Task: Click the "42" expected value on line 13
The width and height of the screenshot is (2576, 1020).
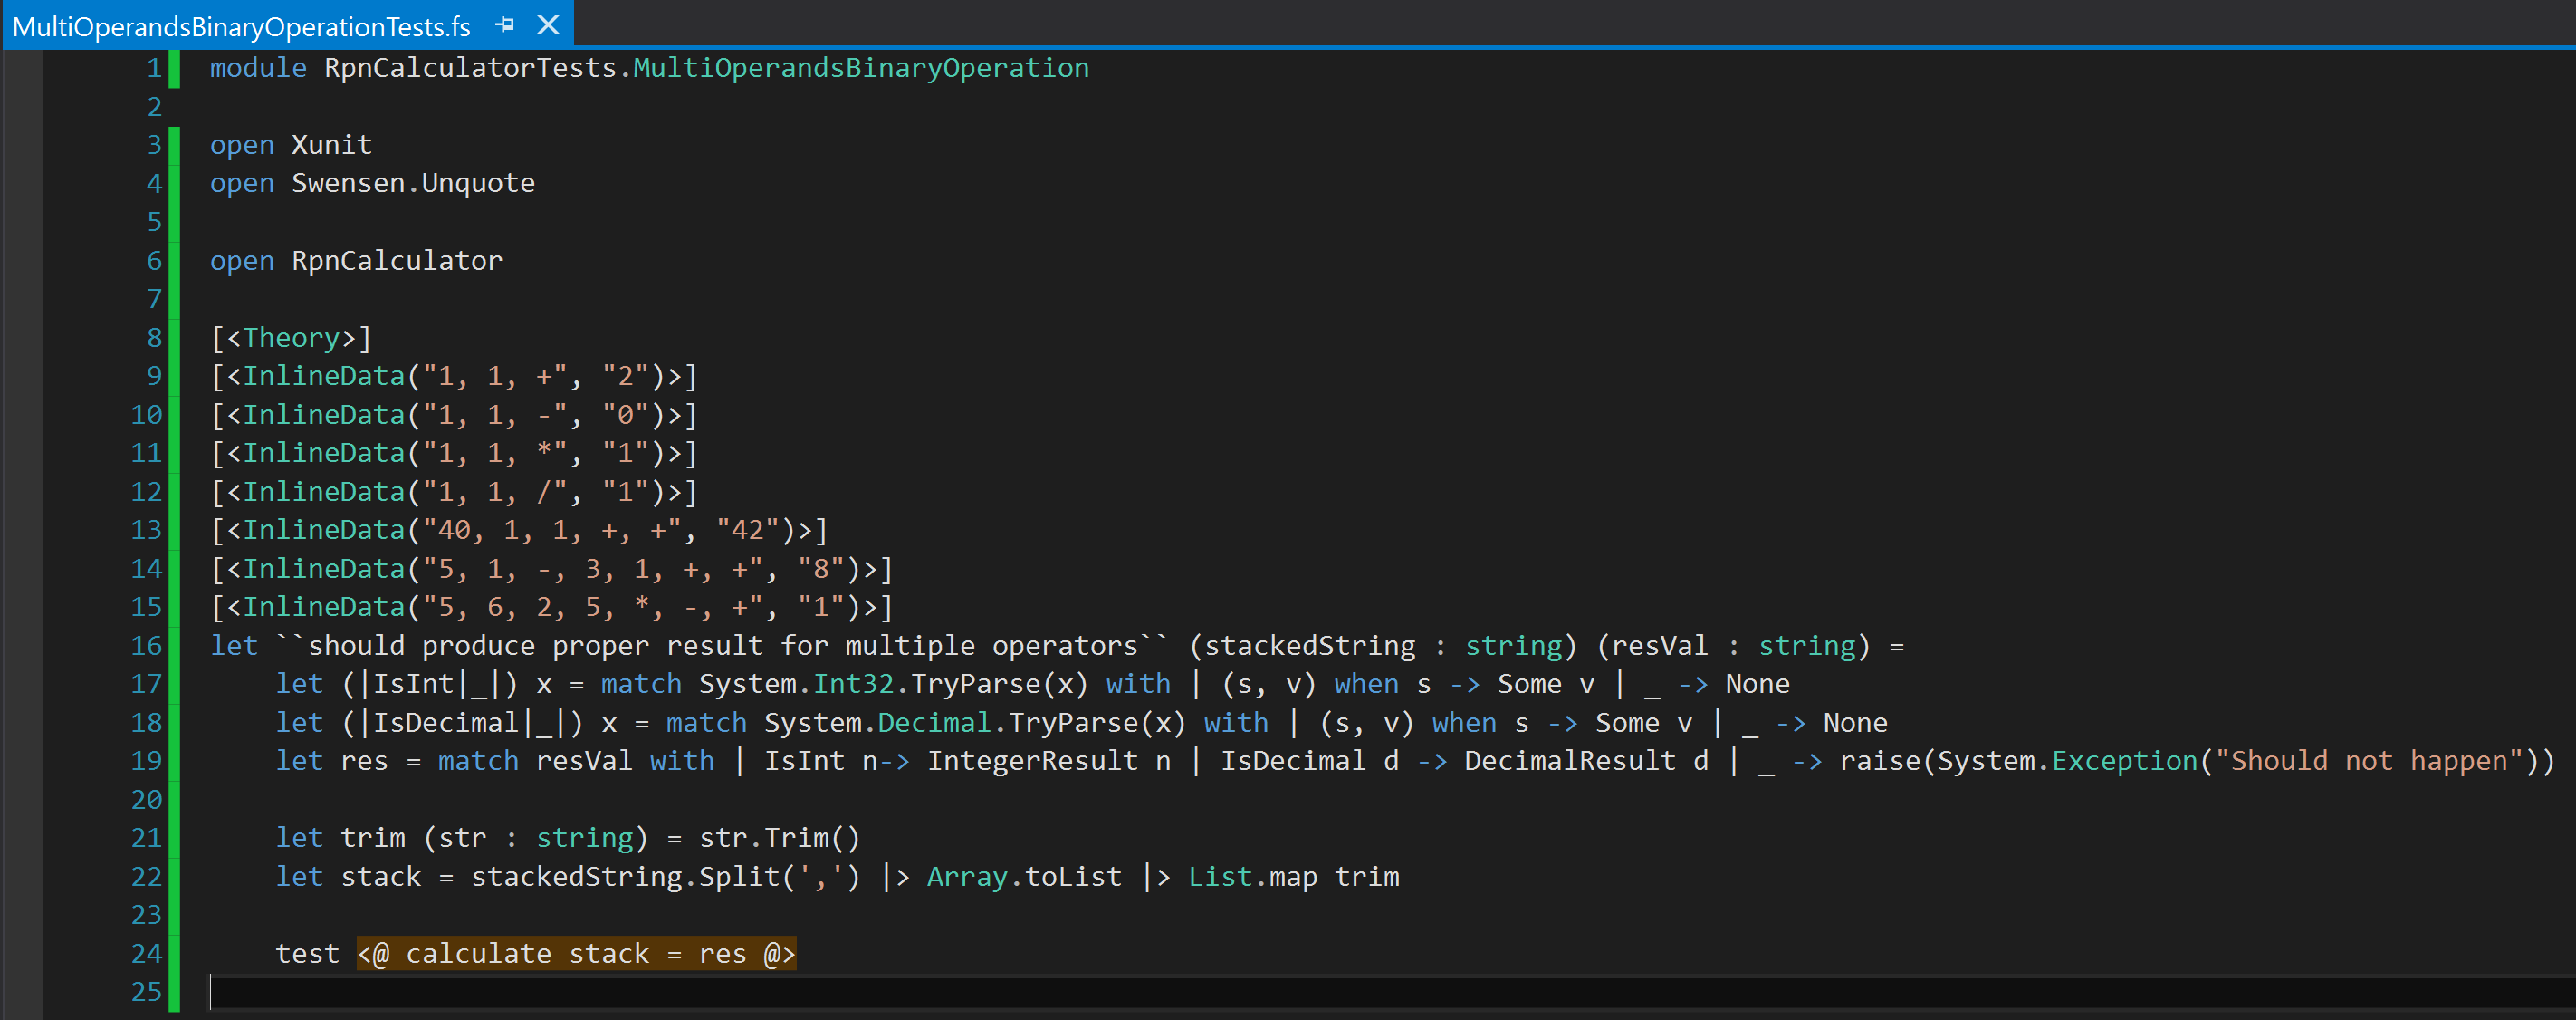Action: pos(748,530)
